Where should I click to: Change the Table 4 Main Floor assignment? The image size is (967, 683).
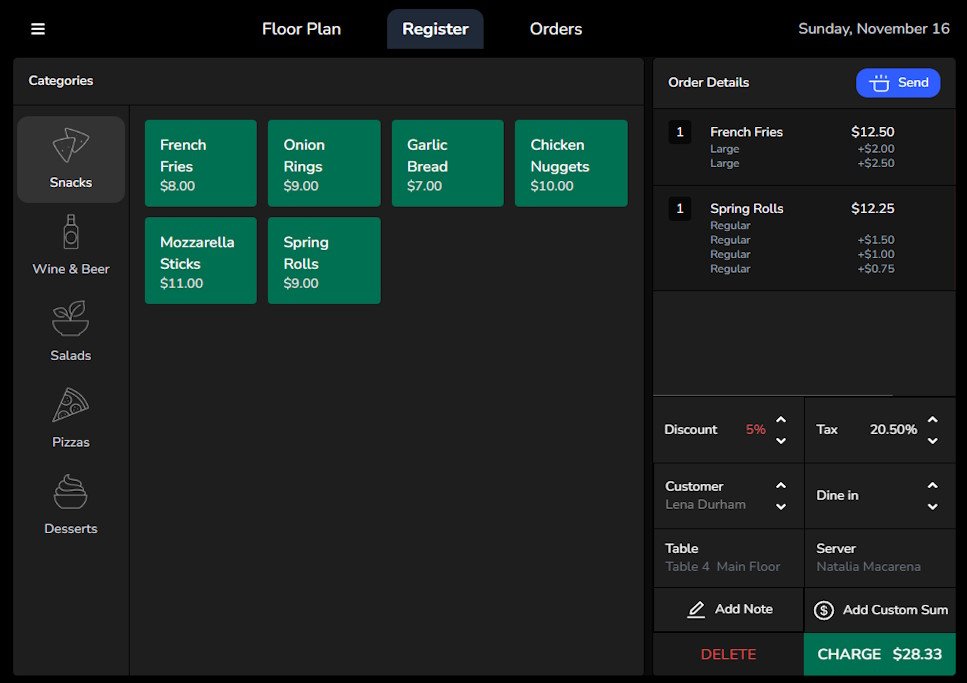(728, 557)
